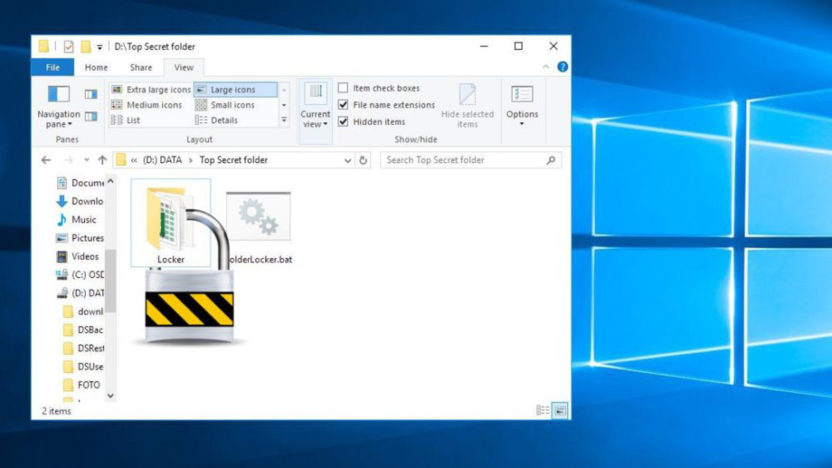Click Hide selected items button
Viewport: 832px width, 468px height.
(x=467, y=106)
